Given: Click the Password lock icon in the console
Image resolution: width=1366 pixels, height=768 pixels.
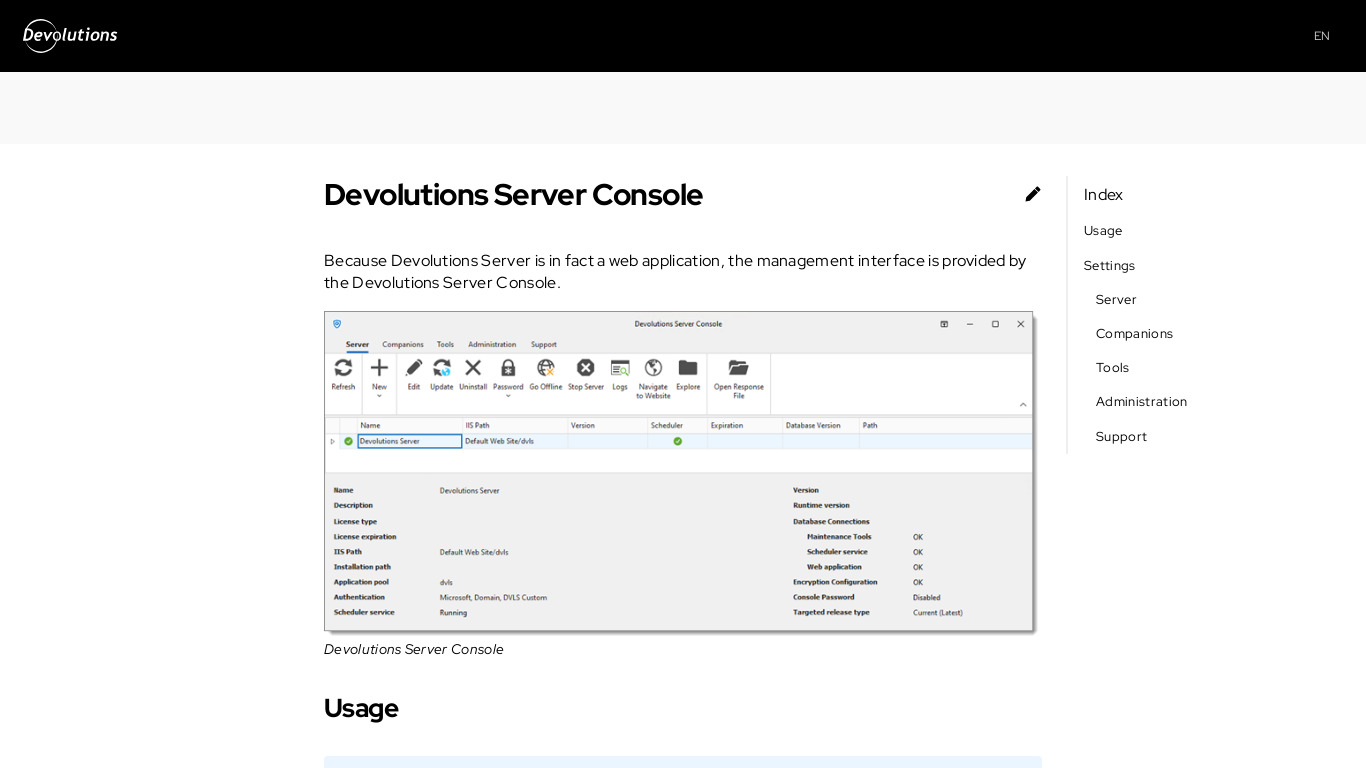Looking at the screenshot, I should pos(508,368).
